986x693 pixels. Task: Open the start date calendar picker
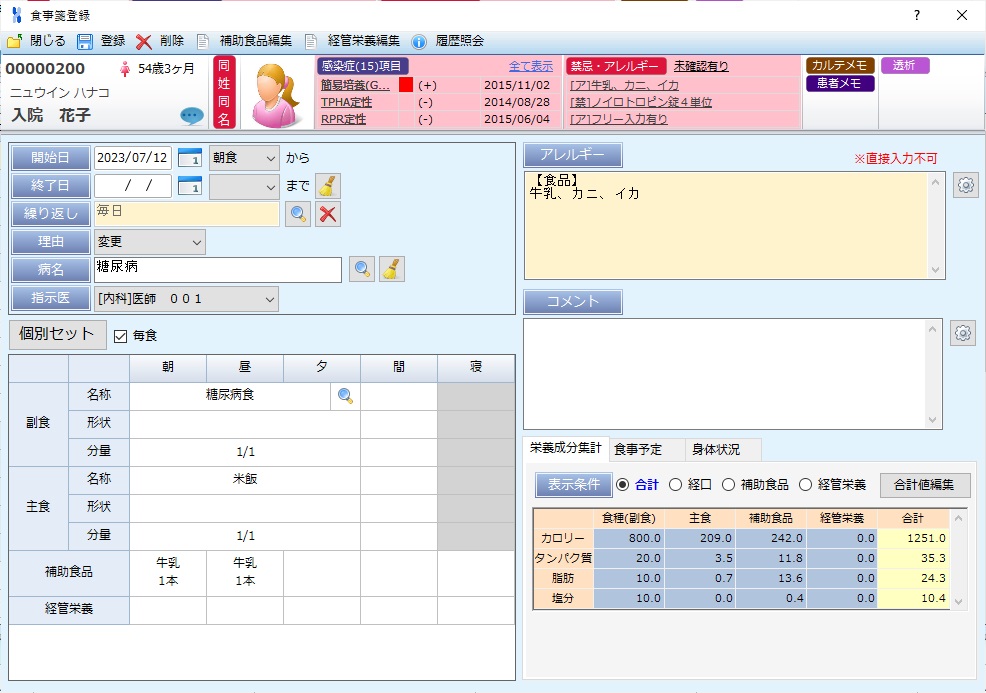click(x=190, y=158)
